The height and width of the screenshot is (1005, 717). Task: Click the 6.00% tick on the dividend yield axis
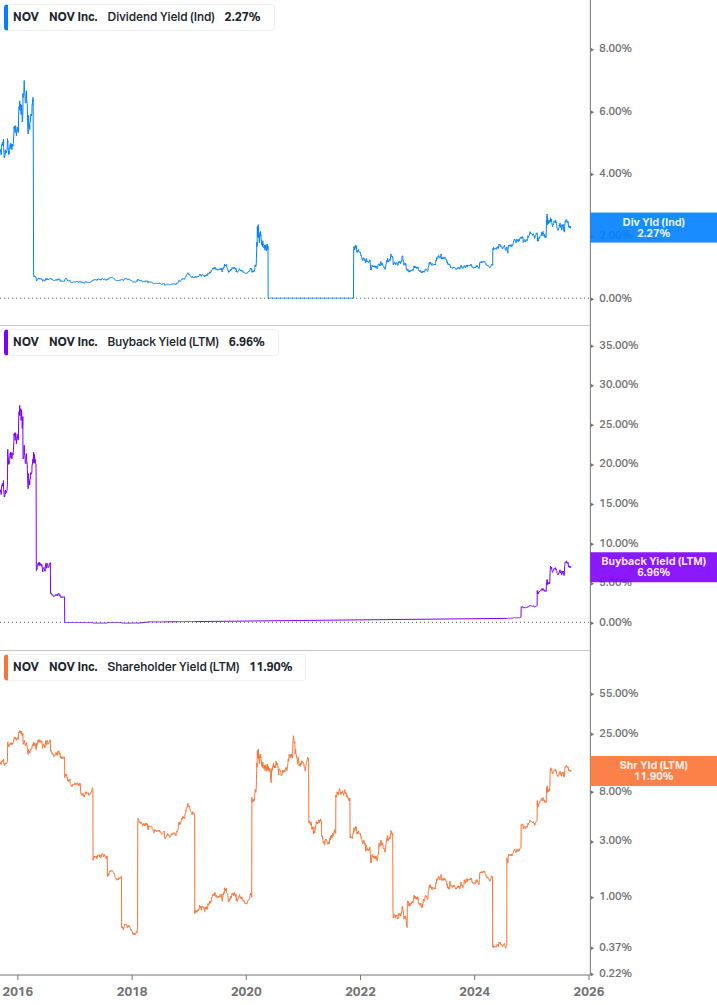point(615,112)
